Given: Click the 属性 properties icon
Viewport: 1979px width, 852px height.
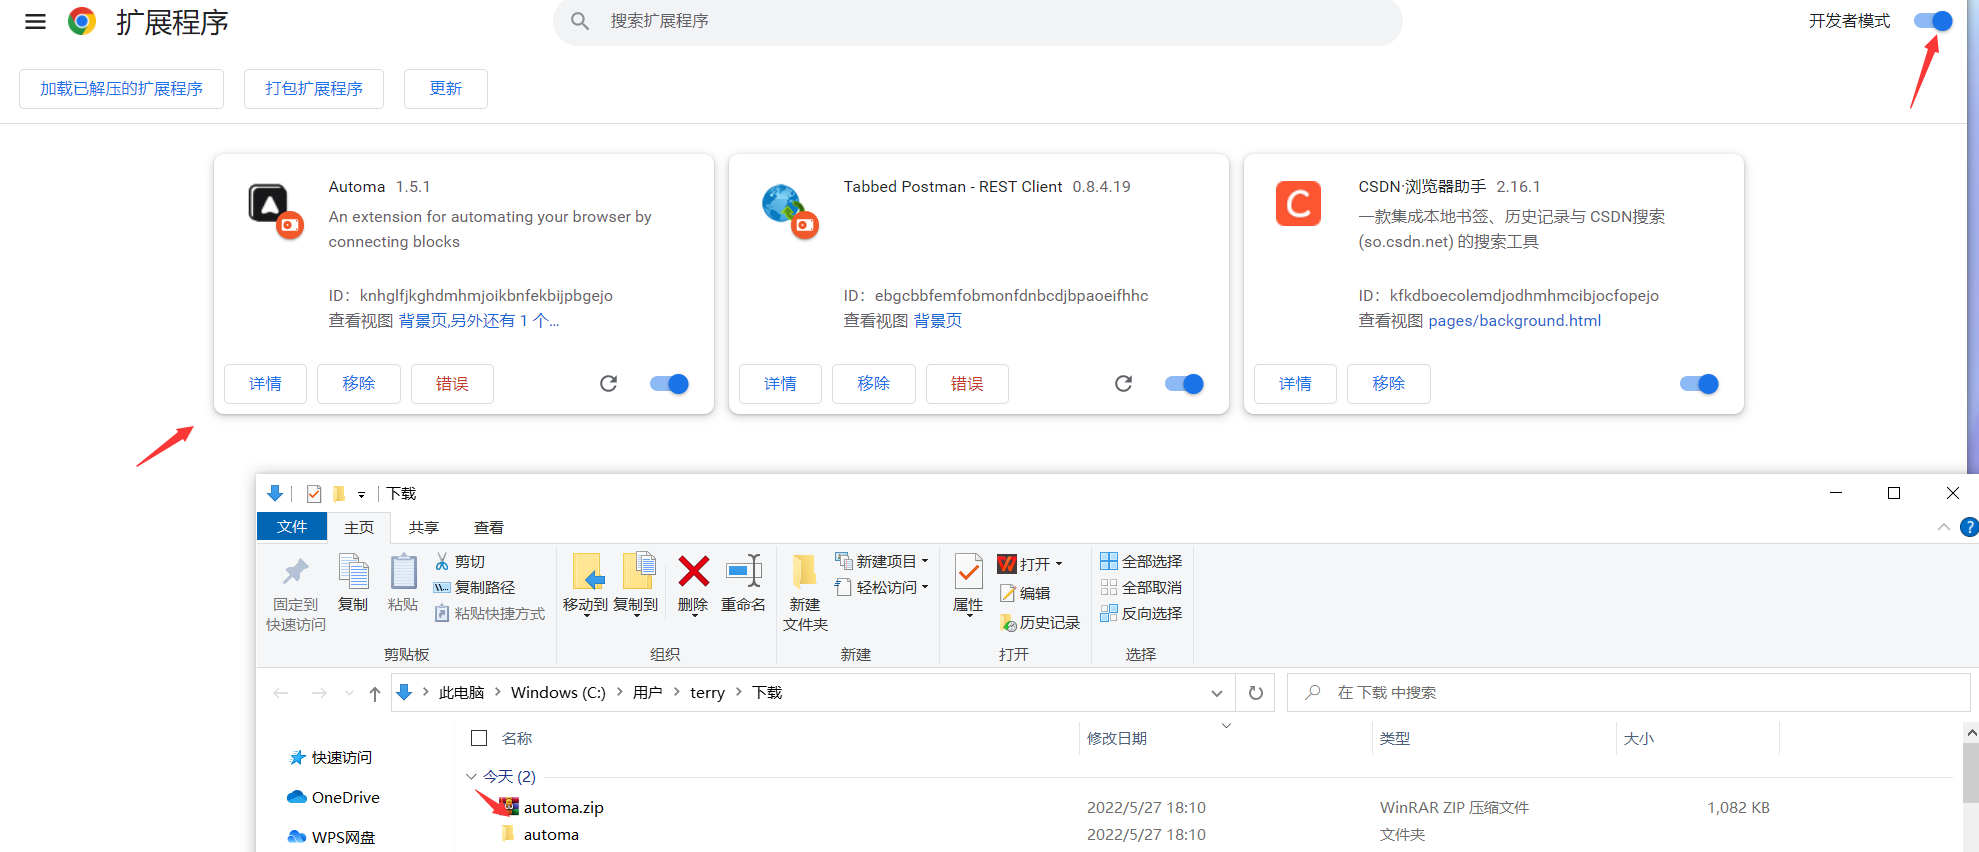Looking at the screenshot, I should pyautogui.click(x=968, y=572).
